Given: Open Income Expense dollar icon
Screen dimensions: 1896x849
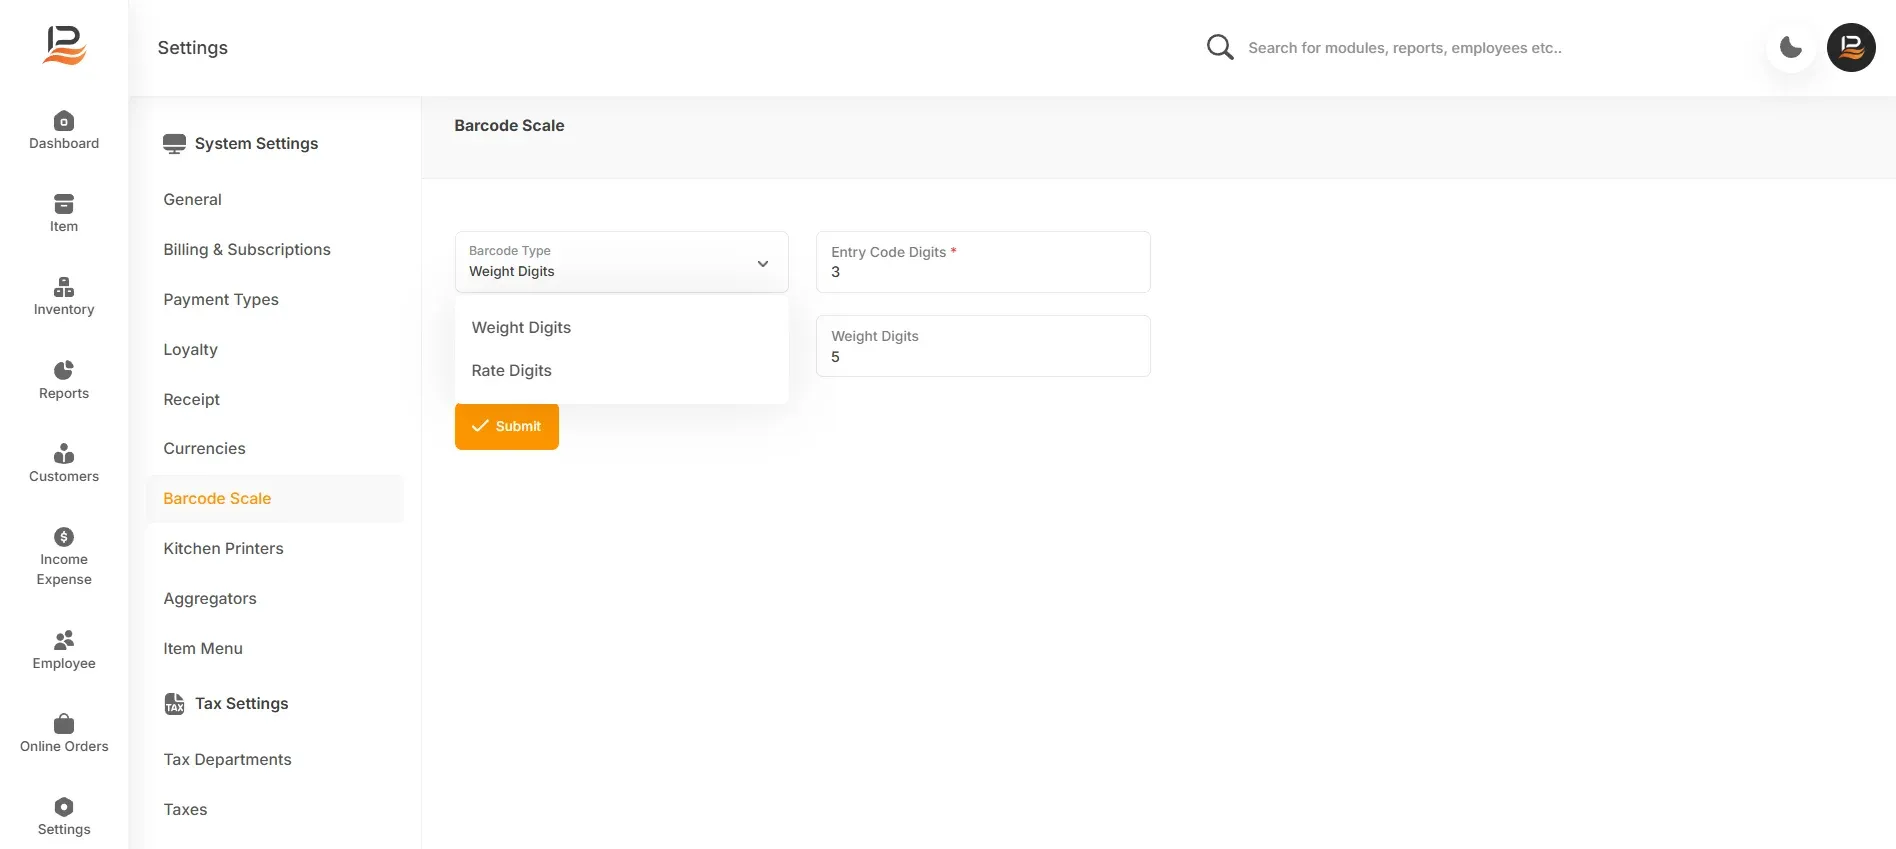Looking at the screenshot, I should (64, 537).
